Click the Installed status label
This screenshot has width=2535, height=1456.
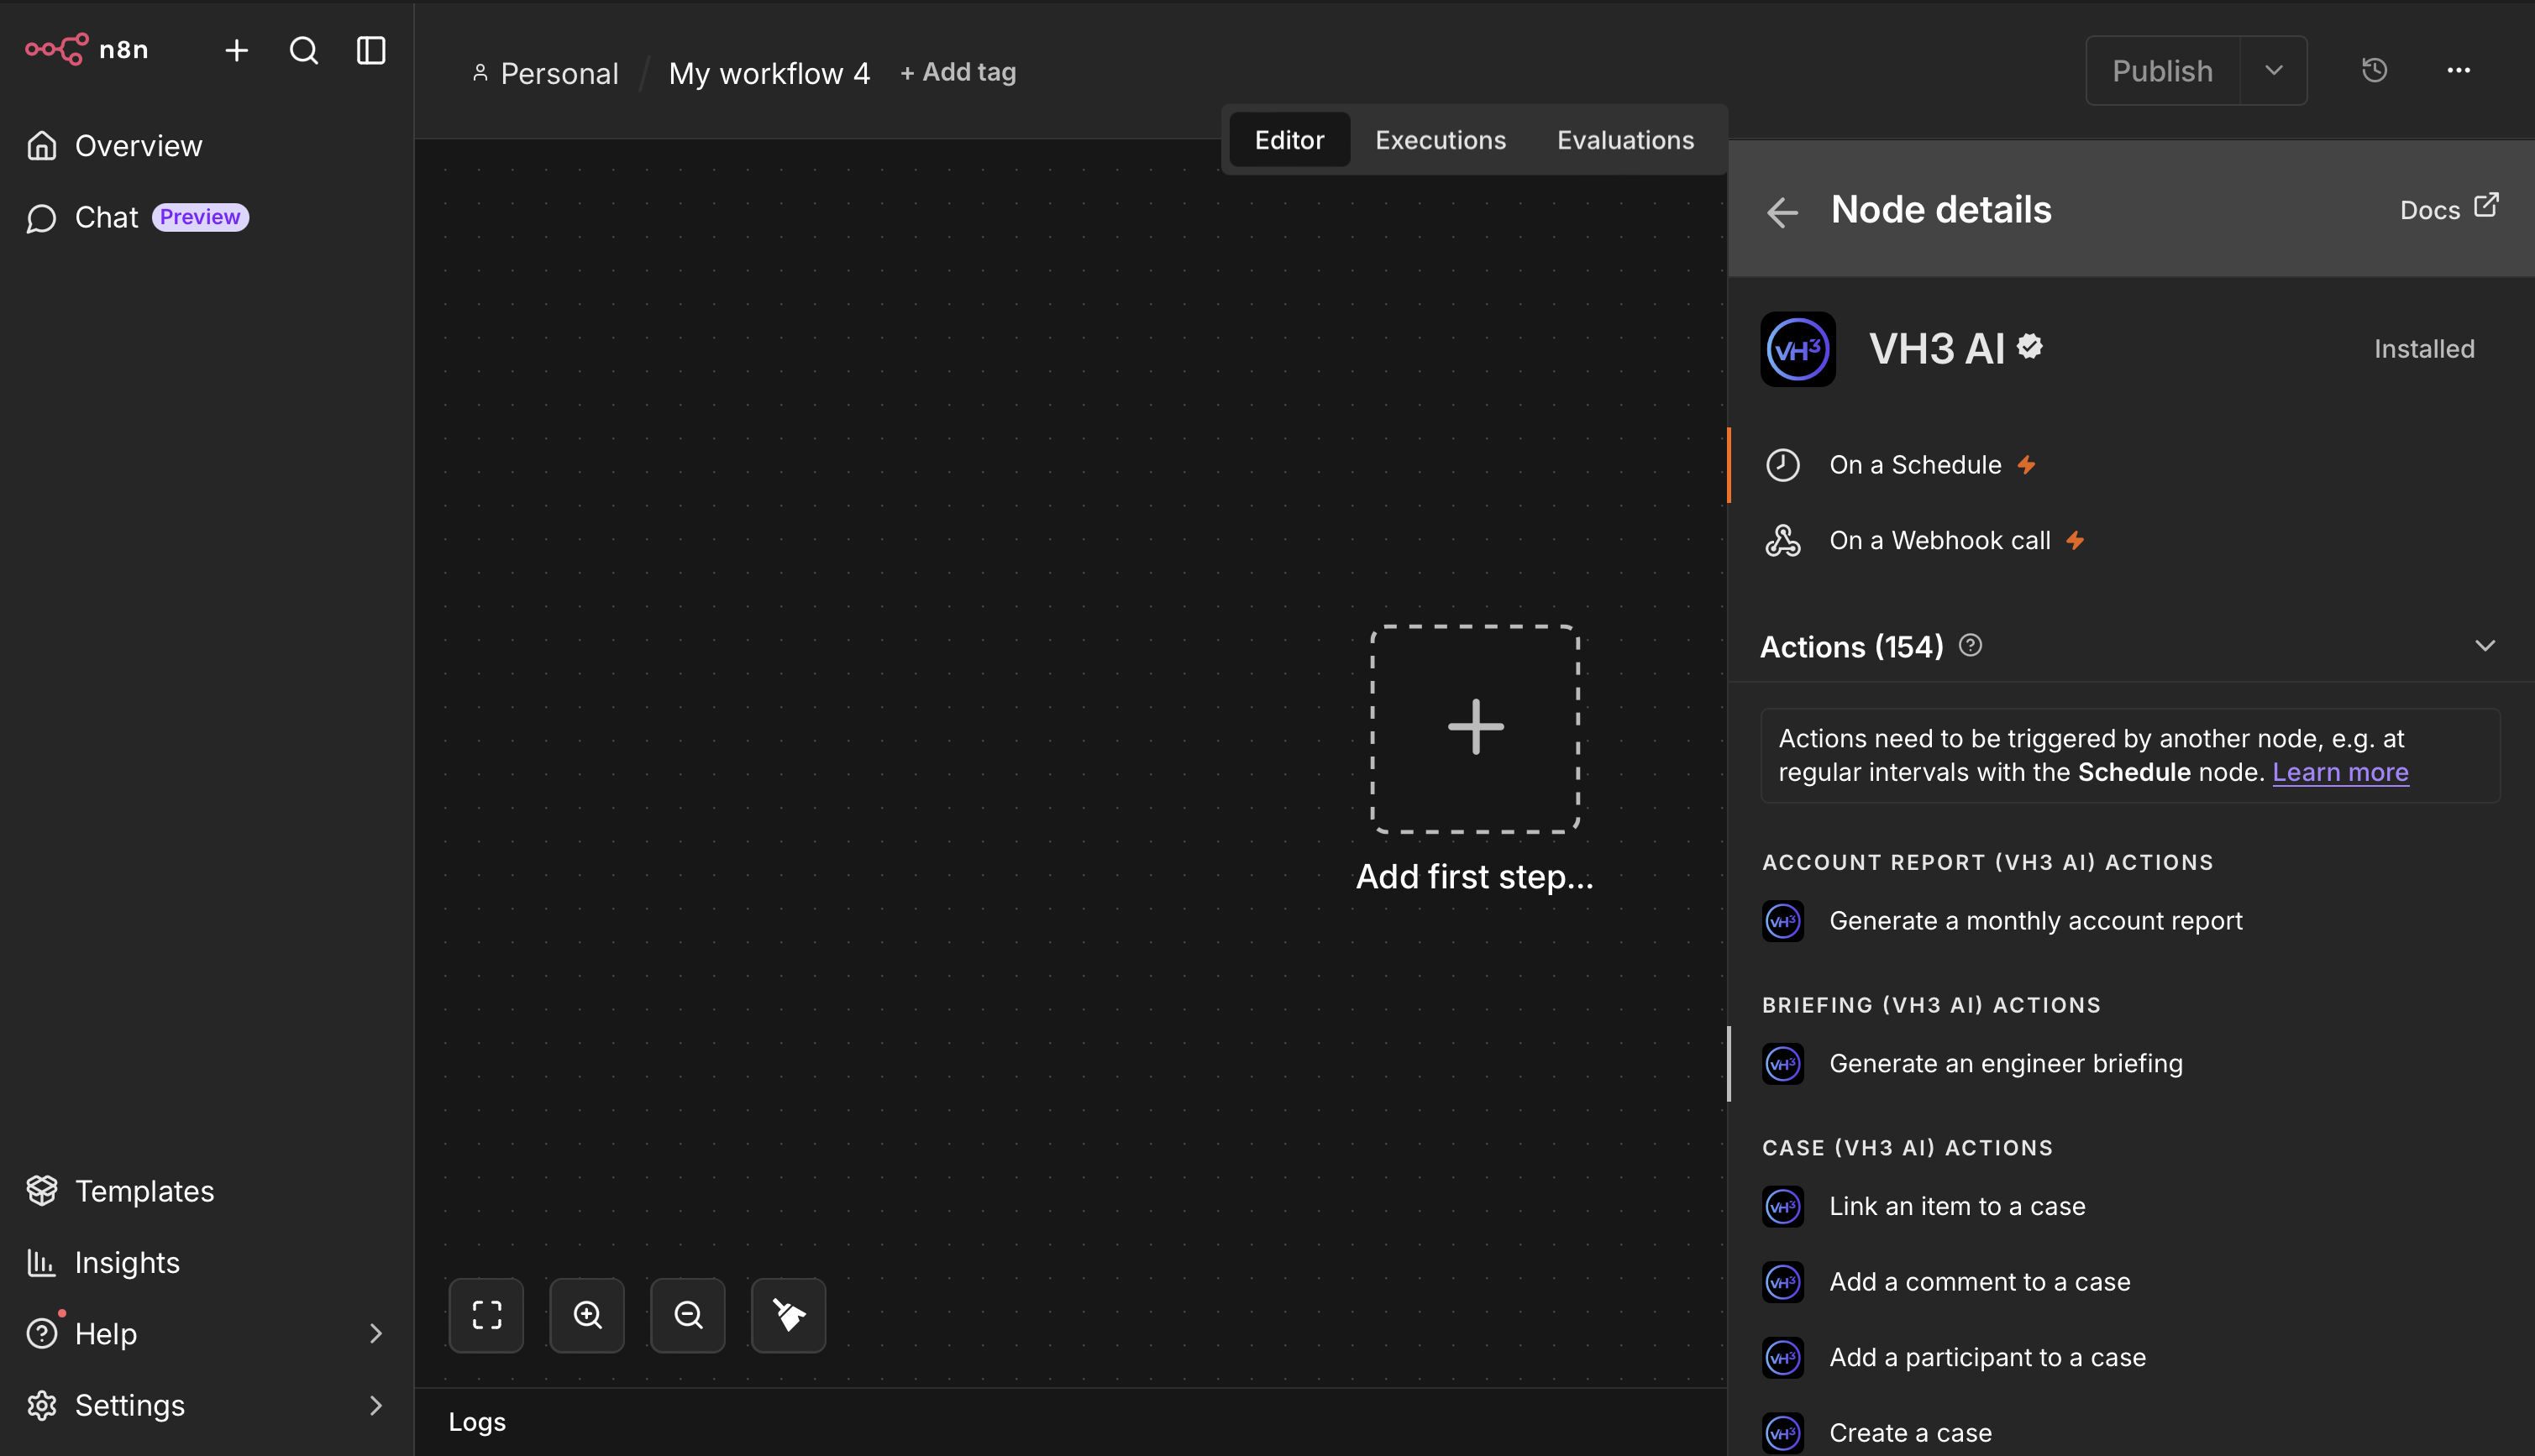pos(2424,349)
